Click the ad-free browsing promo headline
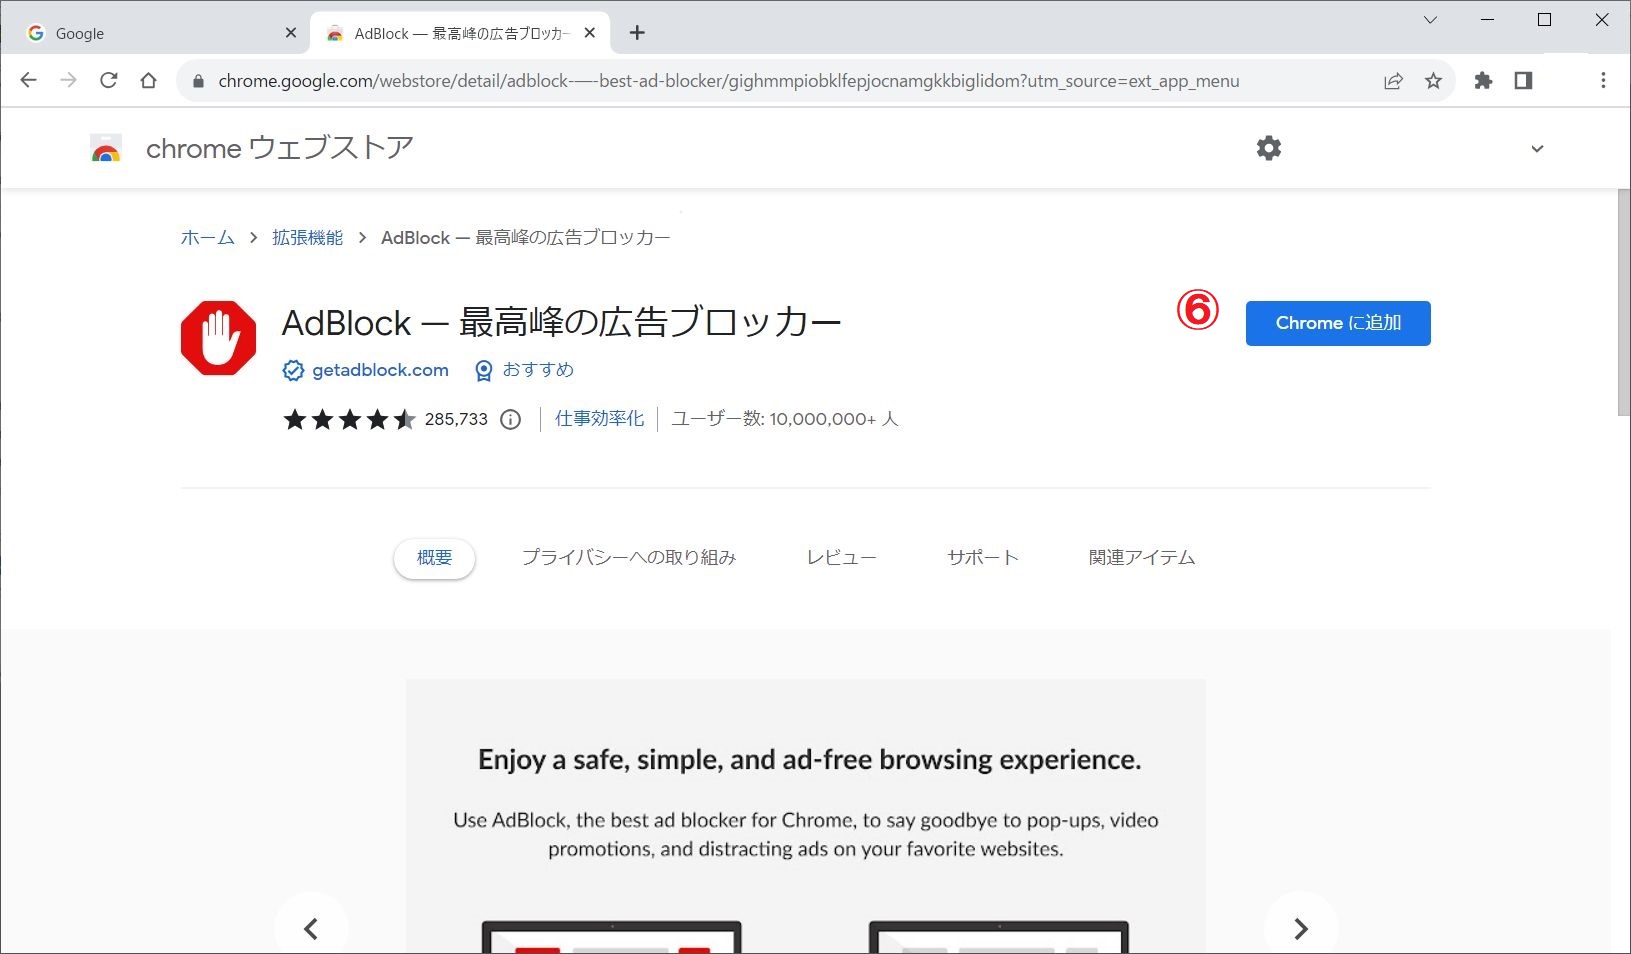This screenshot has width=1631, height=954. coord(809,760)
